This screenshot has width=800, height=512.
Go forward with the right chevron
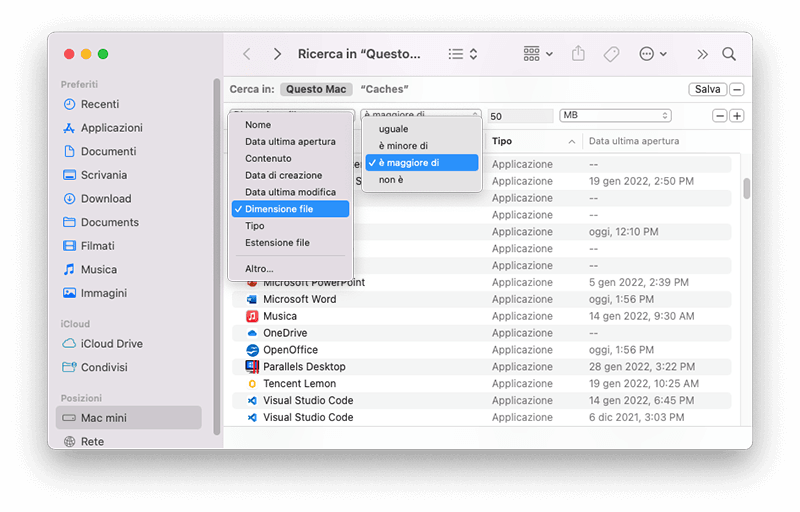click(x=277, y=54)
